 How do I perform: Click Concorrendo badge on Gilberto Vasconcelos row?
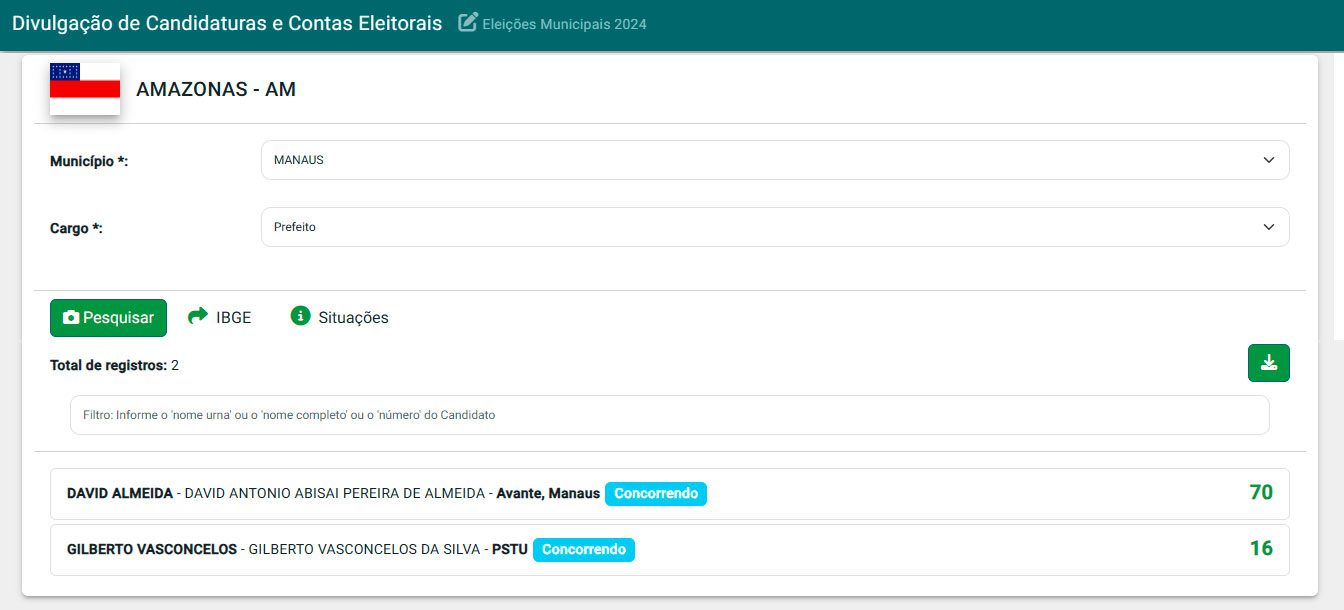tap(583, 550)
